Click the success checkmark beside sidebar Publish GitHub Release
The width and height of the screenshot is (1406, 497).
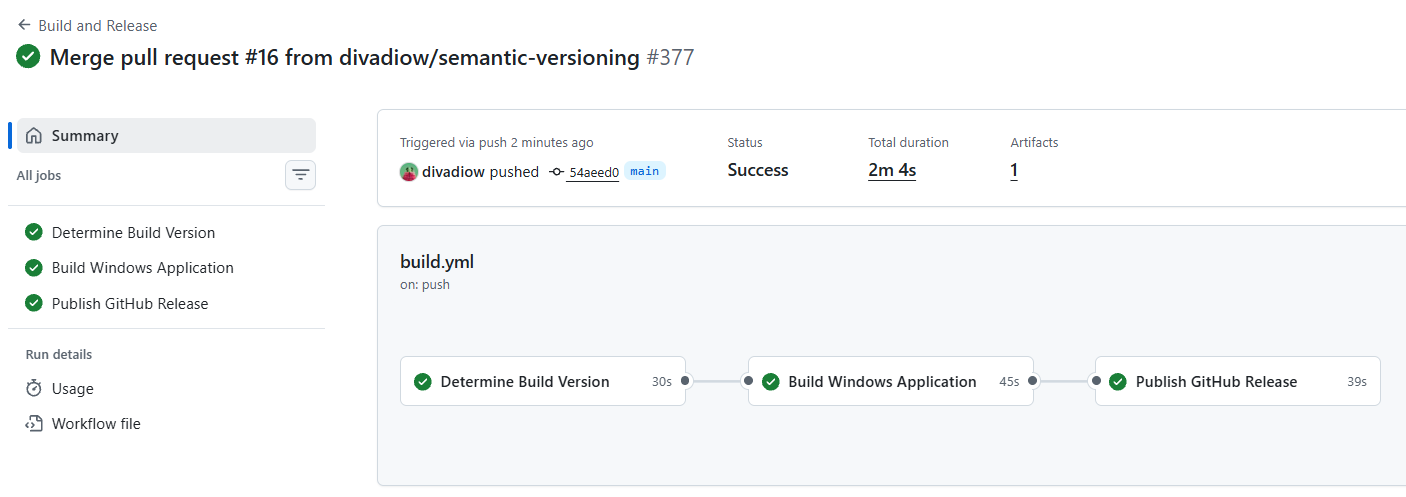34,303
